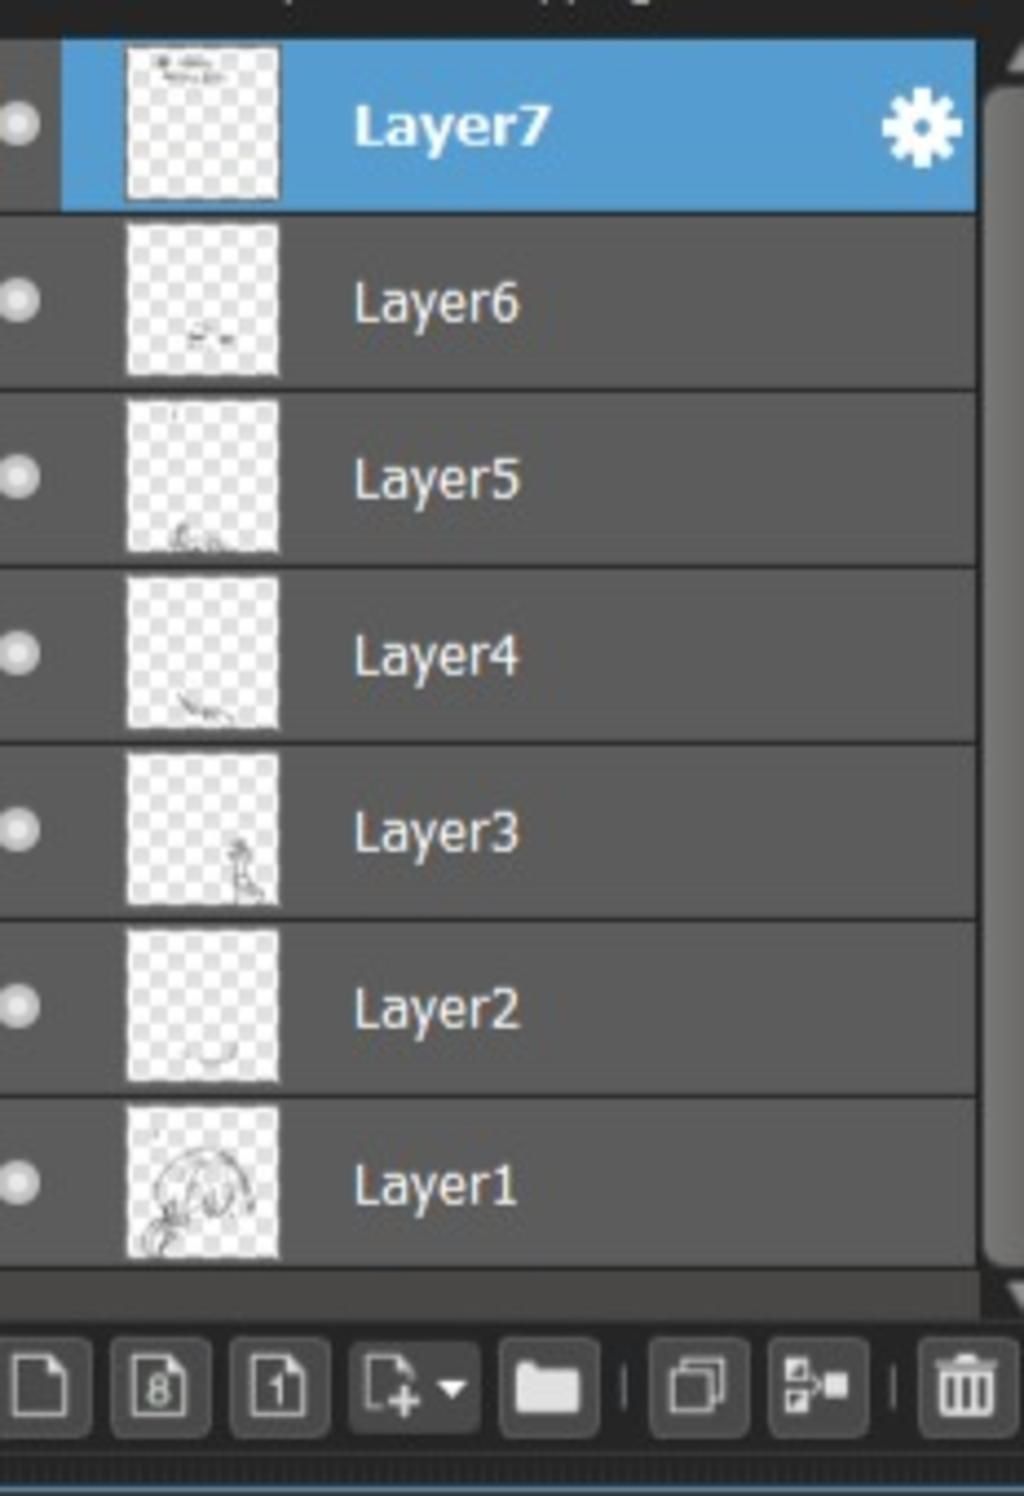Viewport: 1024px width, 1496px height.
Task: Delete the selected layer
Action: click(x=966, y=1386)
